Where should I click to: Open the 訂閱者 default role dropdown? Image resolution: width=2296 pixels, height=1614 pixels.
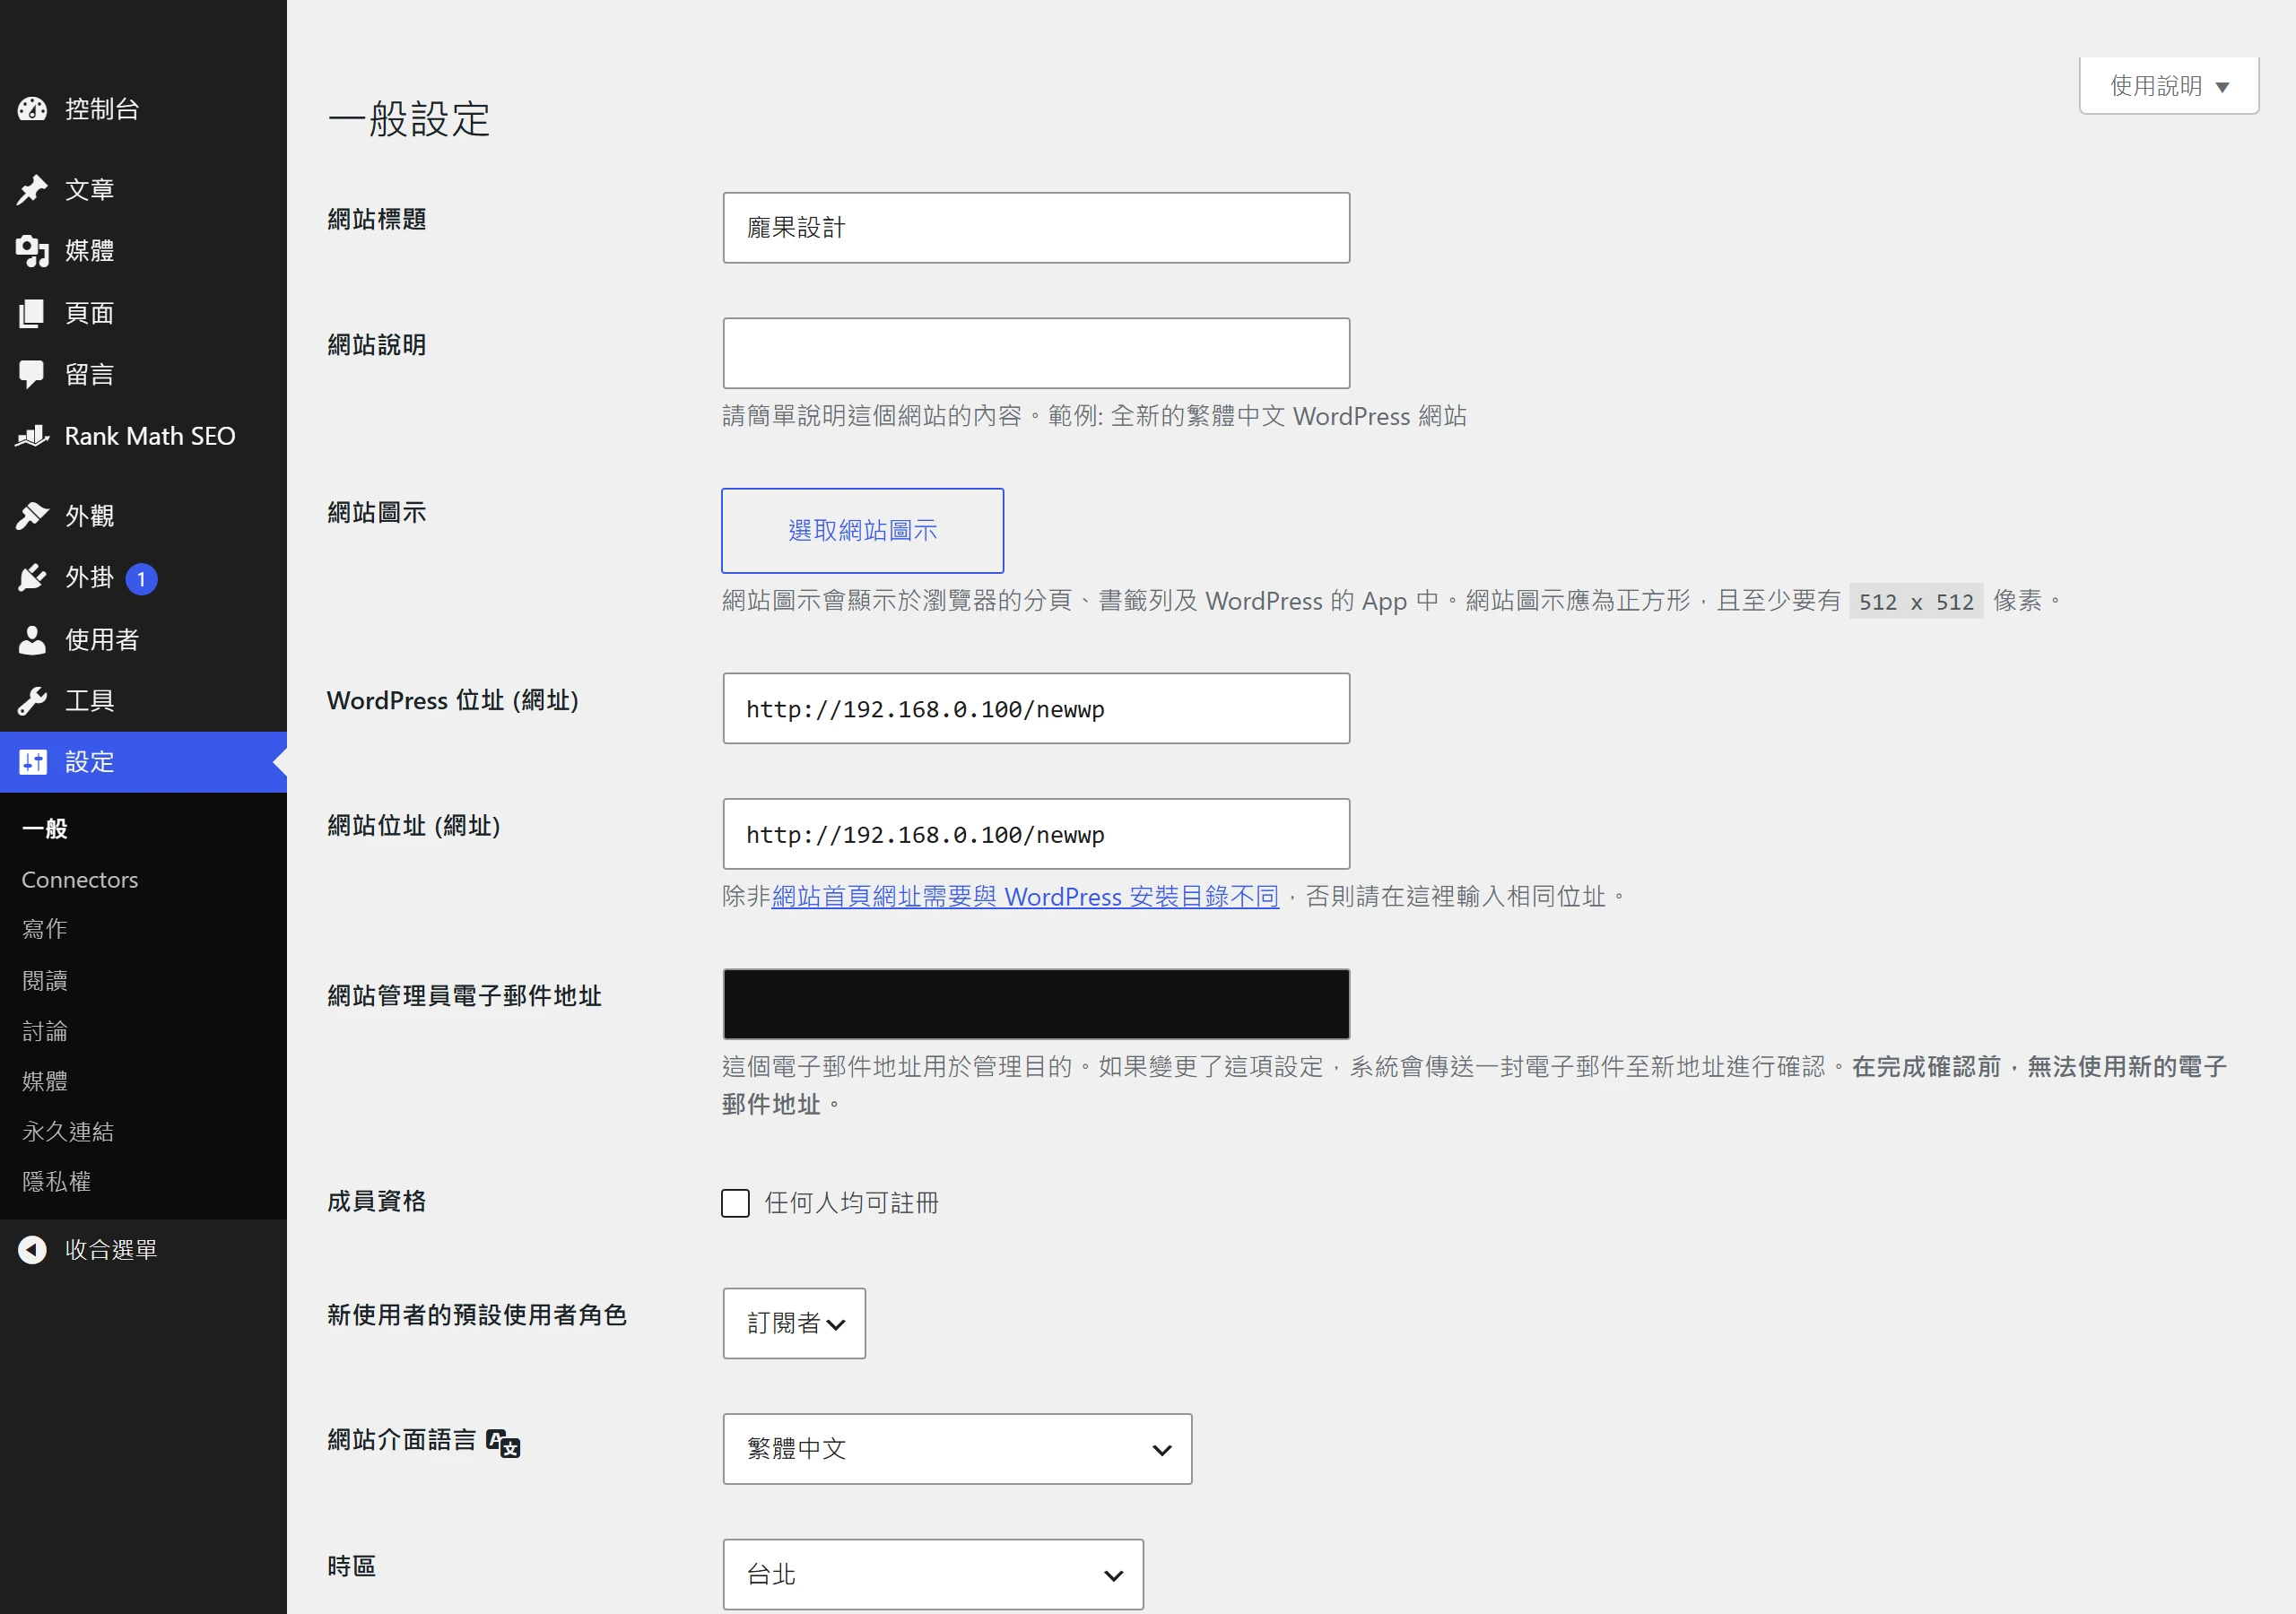coord(794,1324)
